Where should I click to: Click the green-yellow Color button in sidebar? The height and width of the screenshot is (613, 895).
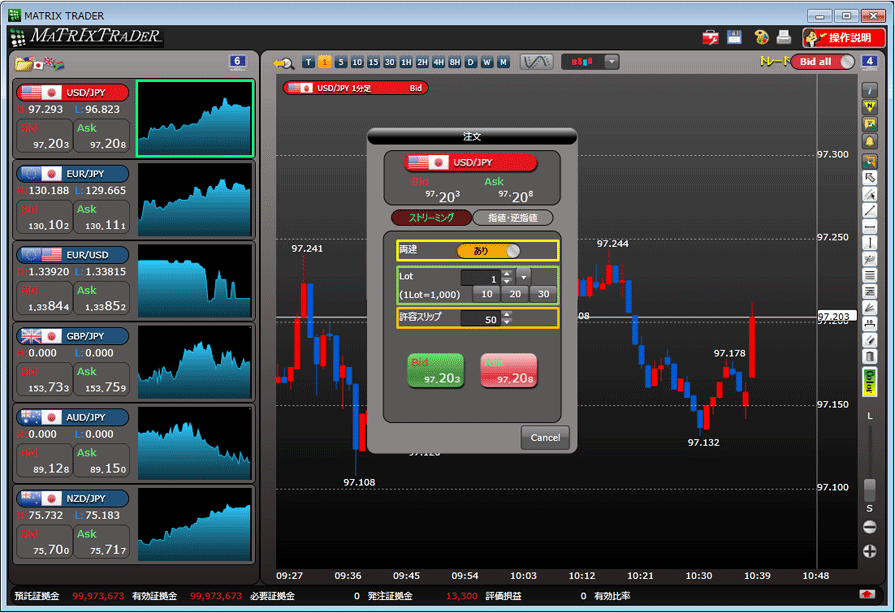click(869, 382)
